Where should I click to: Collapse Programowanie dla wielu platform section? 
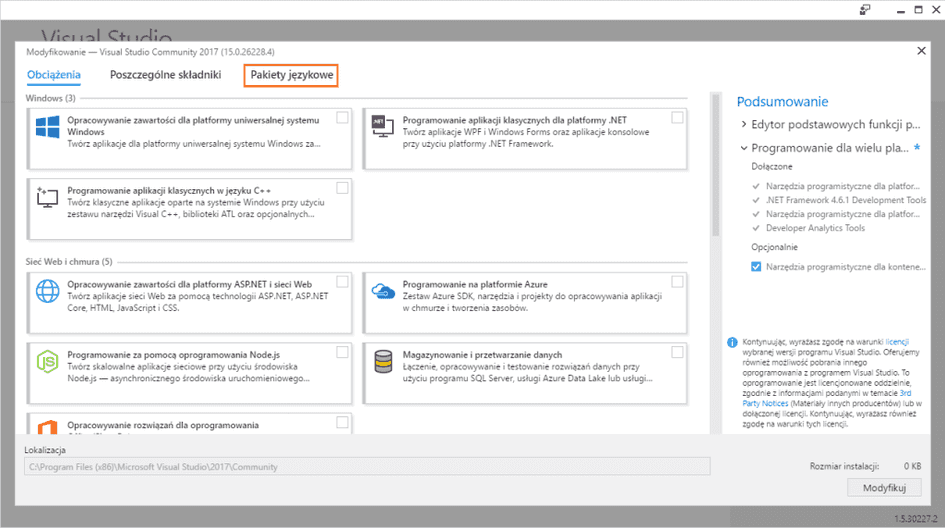pos(744,148)
